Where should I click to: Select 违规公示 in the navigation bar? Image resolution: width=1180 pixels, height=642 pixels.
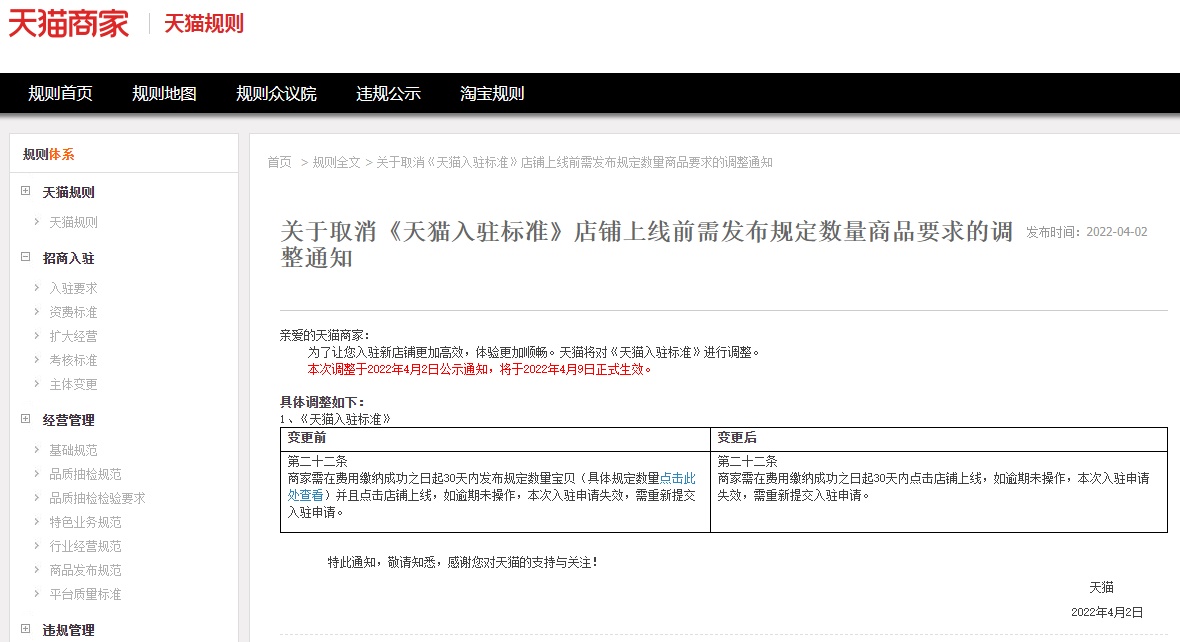pyautogui.click(x=388, y=93)
